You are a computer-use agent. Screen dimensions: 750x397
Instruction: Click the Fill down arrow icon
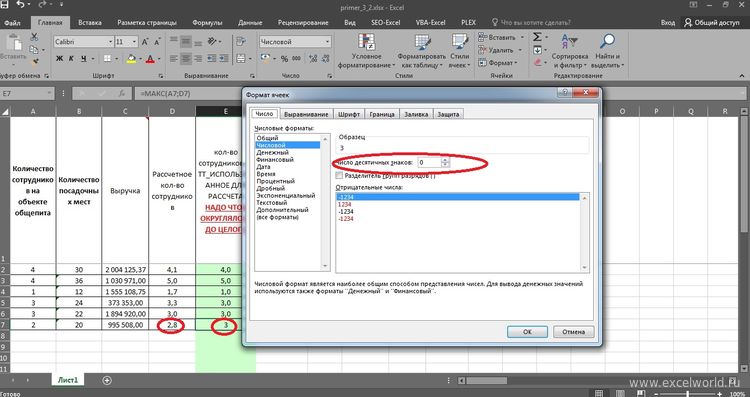pyautogui.click(x=537, y=50)
